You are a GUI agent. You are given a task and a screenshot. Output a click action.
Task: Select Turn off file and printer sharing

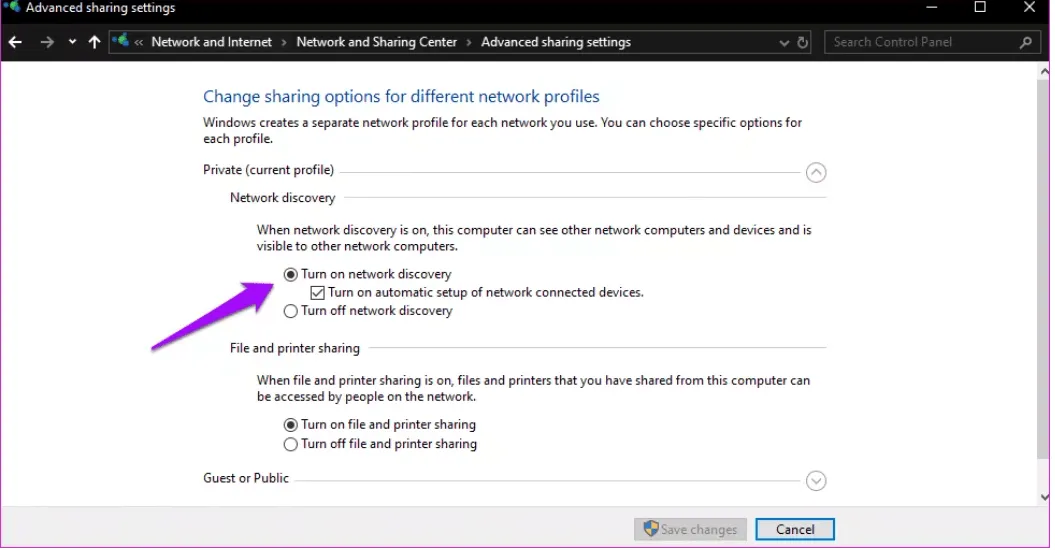[291, 444]
